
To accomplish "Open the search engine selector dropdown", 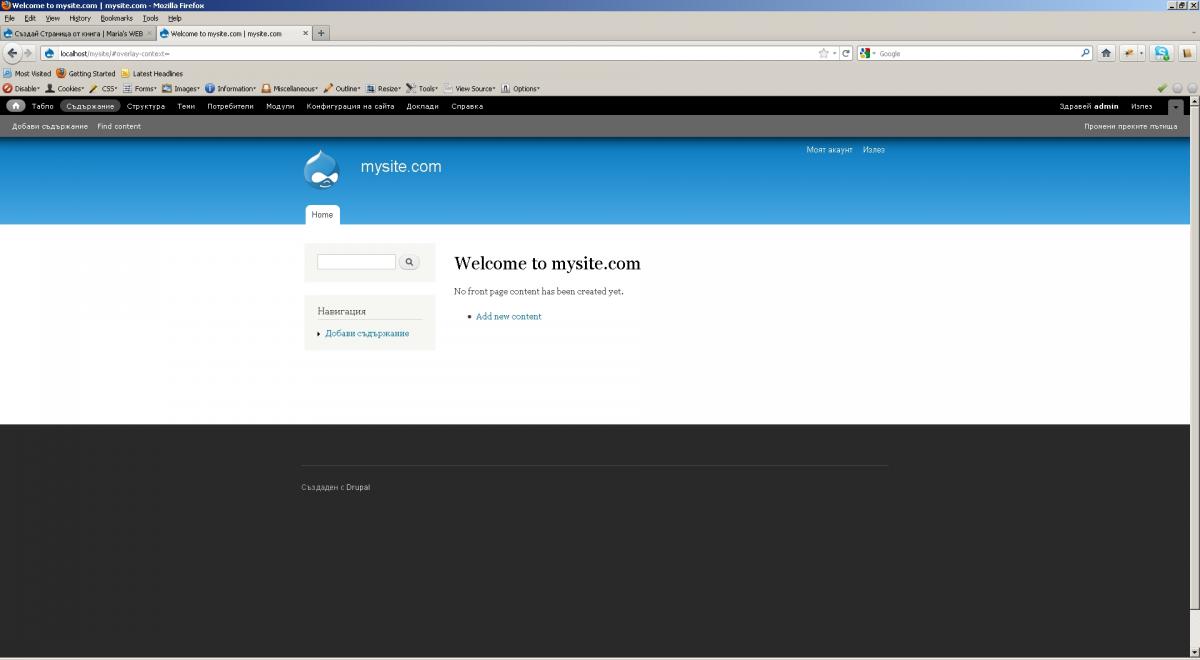I will (x=868, y=53).
